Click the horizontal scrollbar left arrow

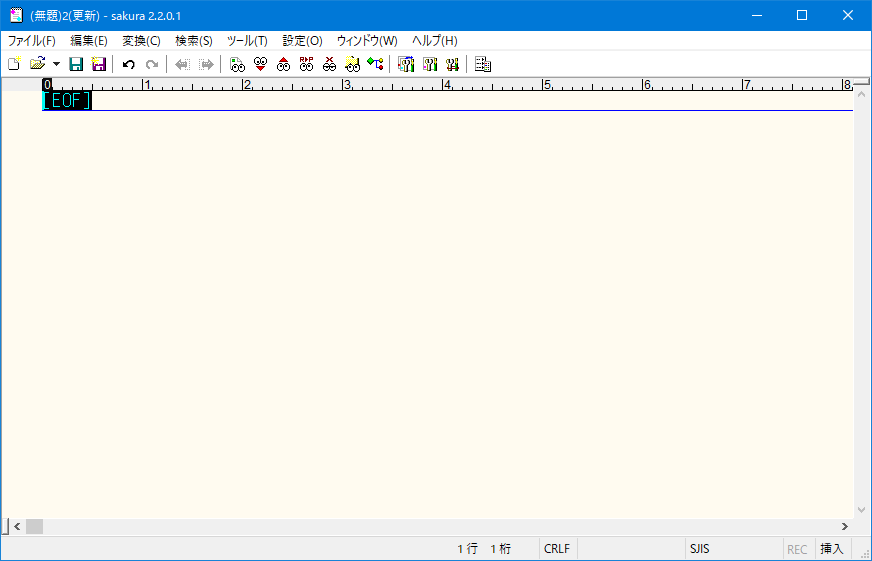coord(17,526)
